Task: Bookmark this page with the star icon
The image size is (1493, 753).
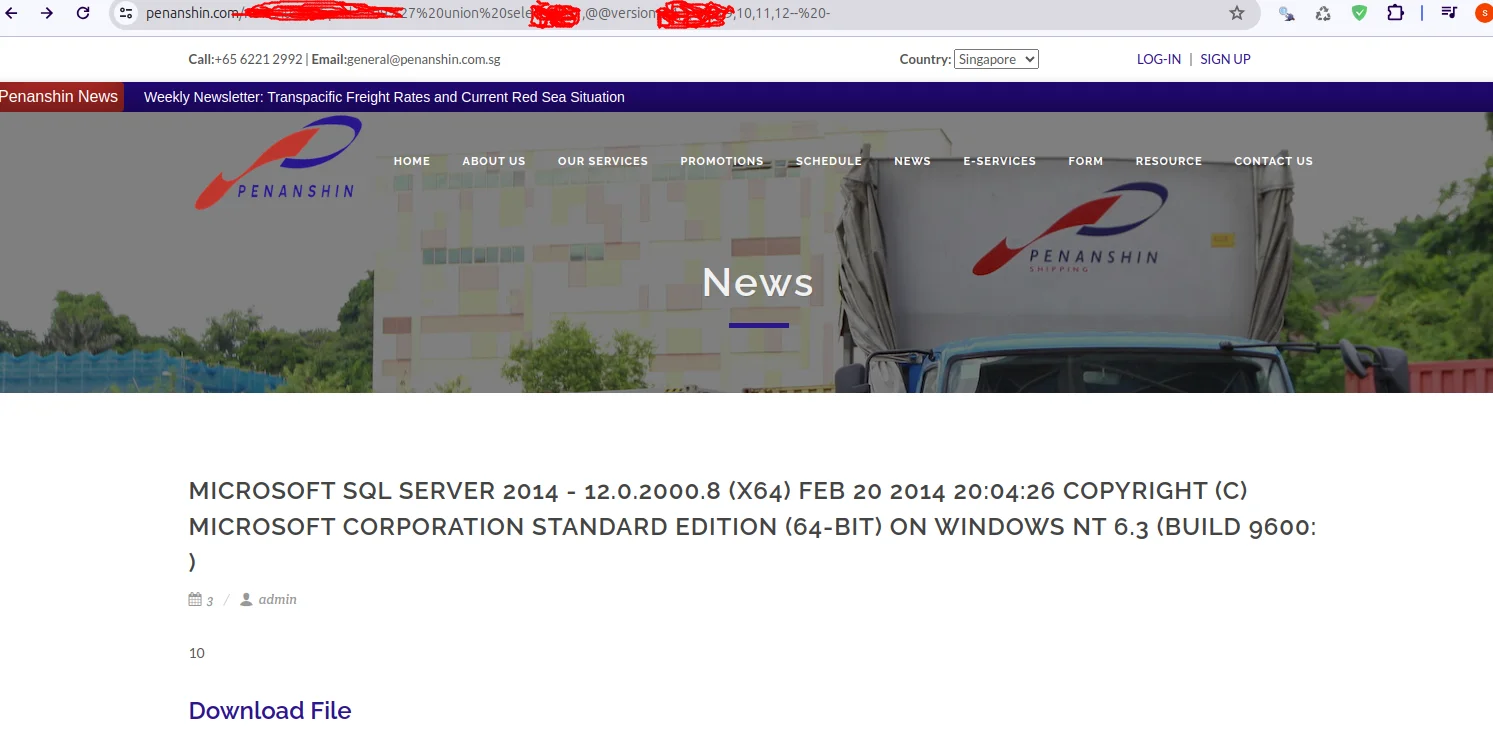Action: coord(1237,13)
